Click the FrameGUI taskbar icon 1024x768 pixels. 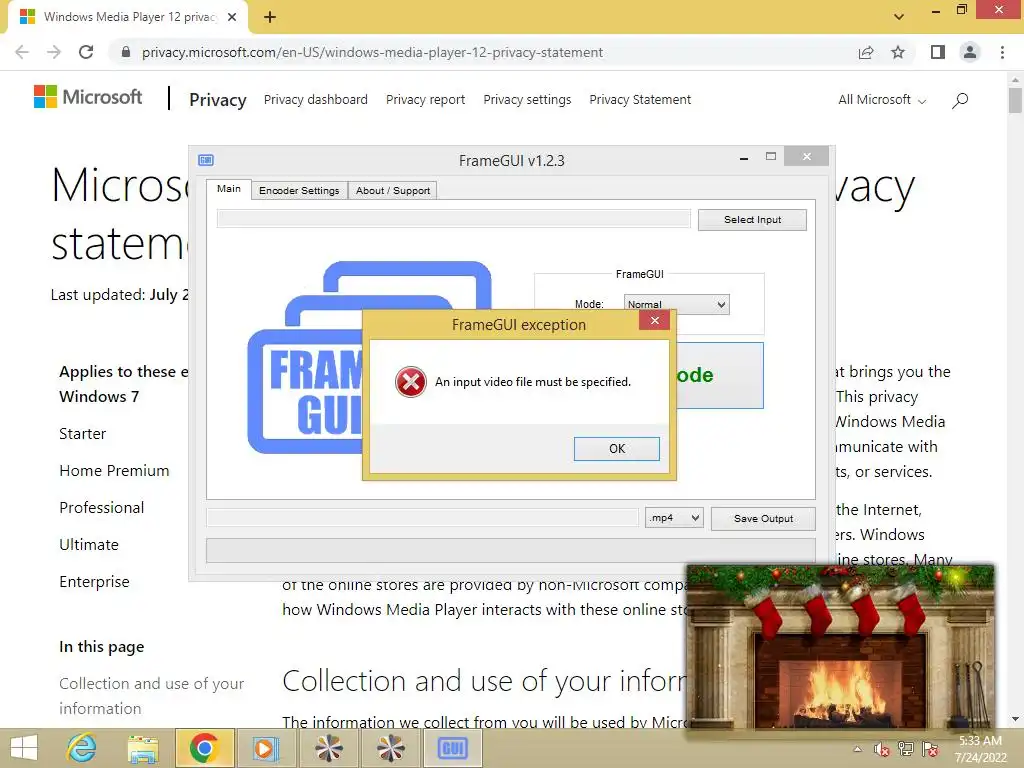click(x=453, y=748)
